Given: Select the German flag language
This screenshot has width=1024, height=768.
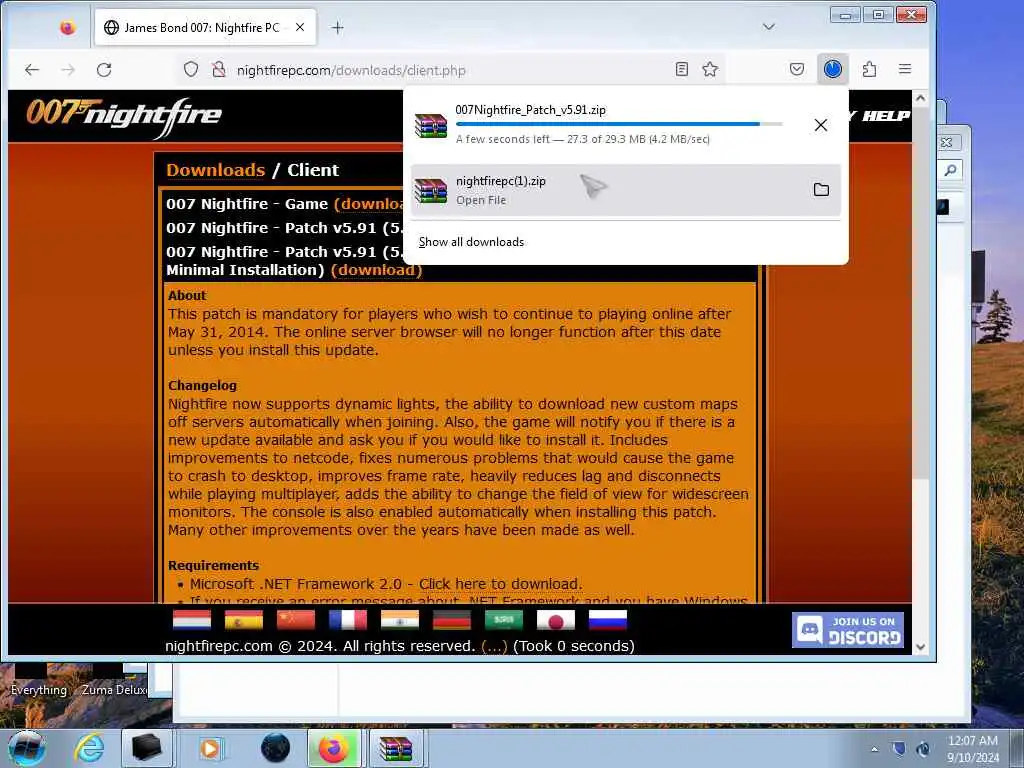Looking at the screenshot, I should click(x=451, y=620).
